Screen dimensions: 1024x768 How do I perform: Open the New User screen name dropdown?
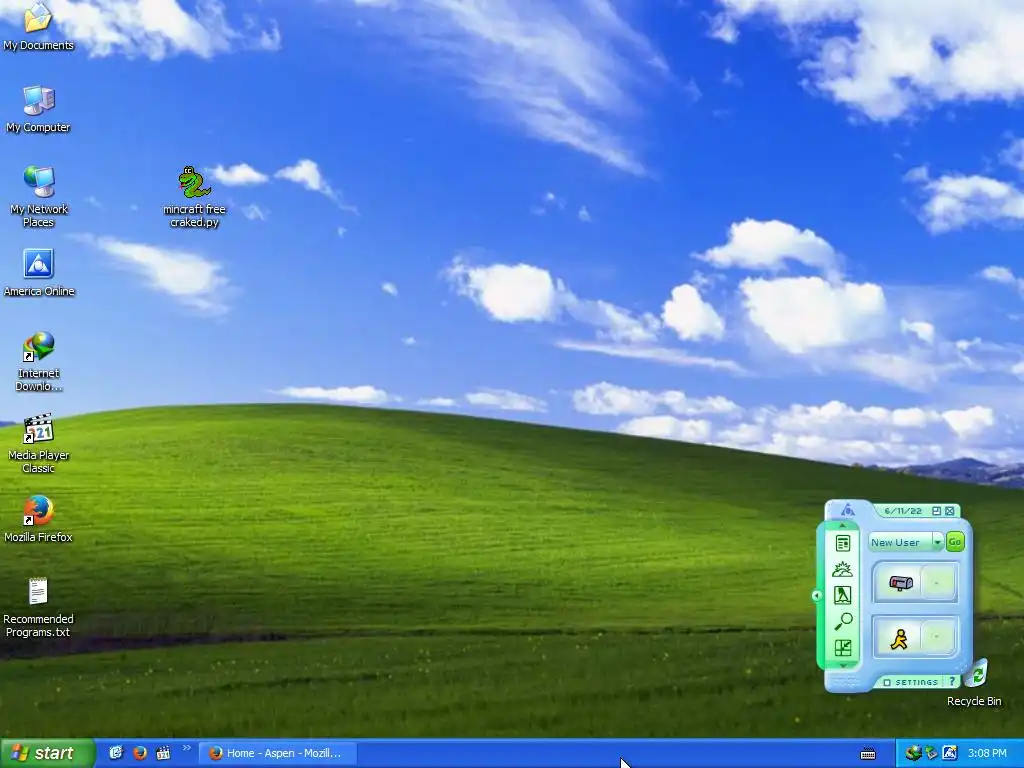tap(937, 542)
